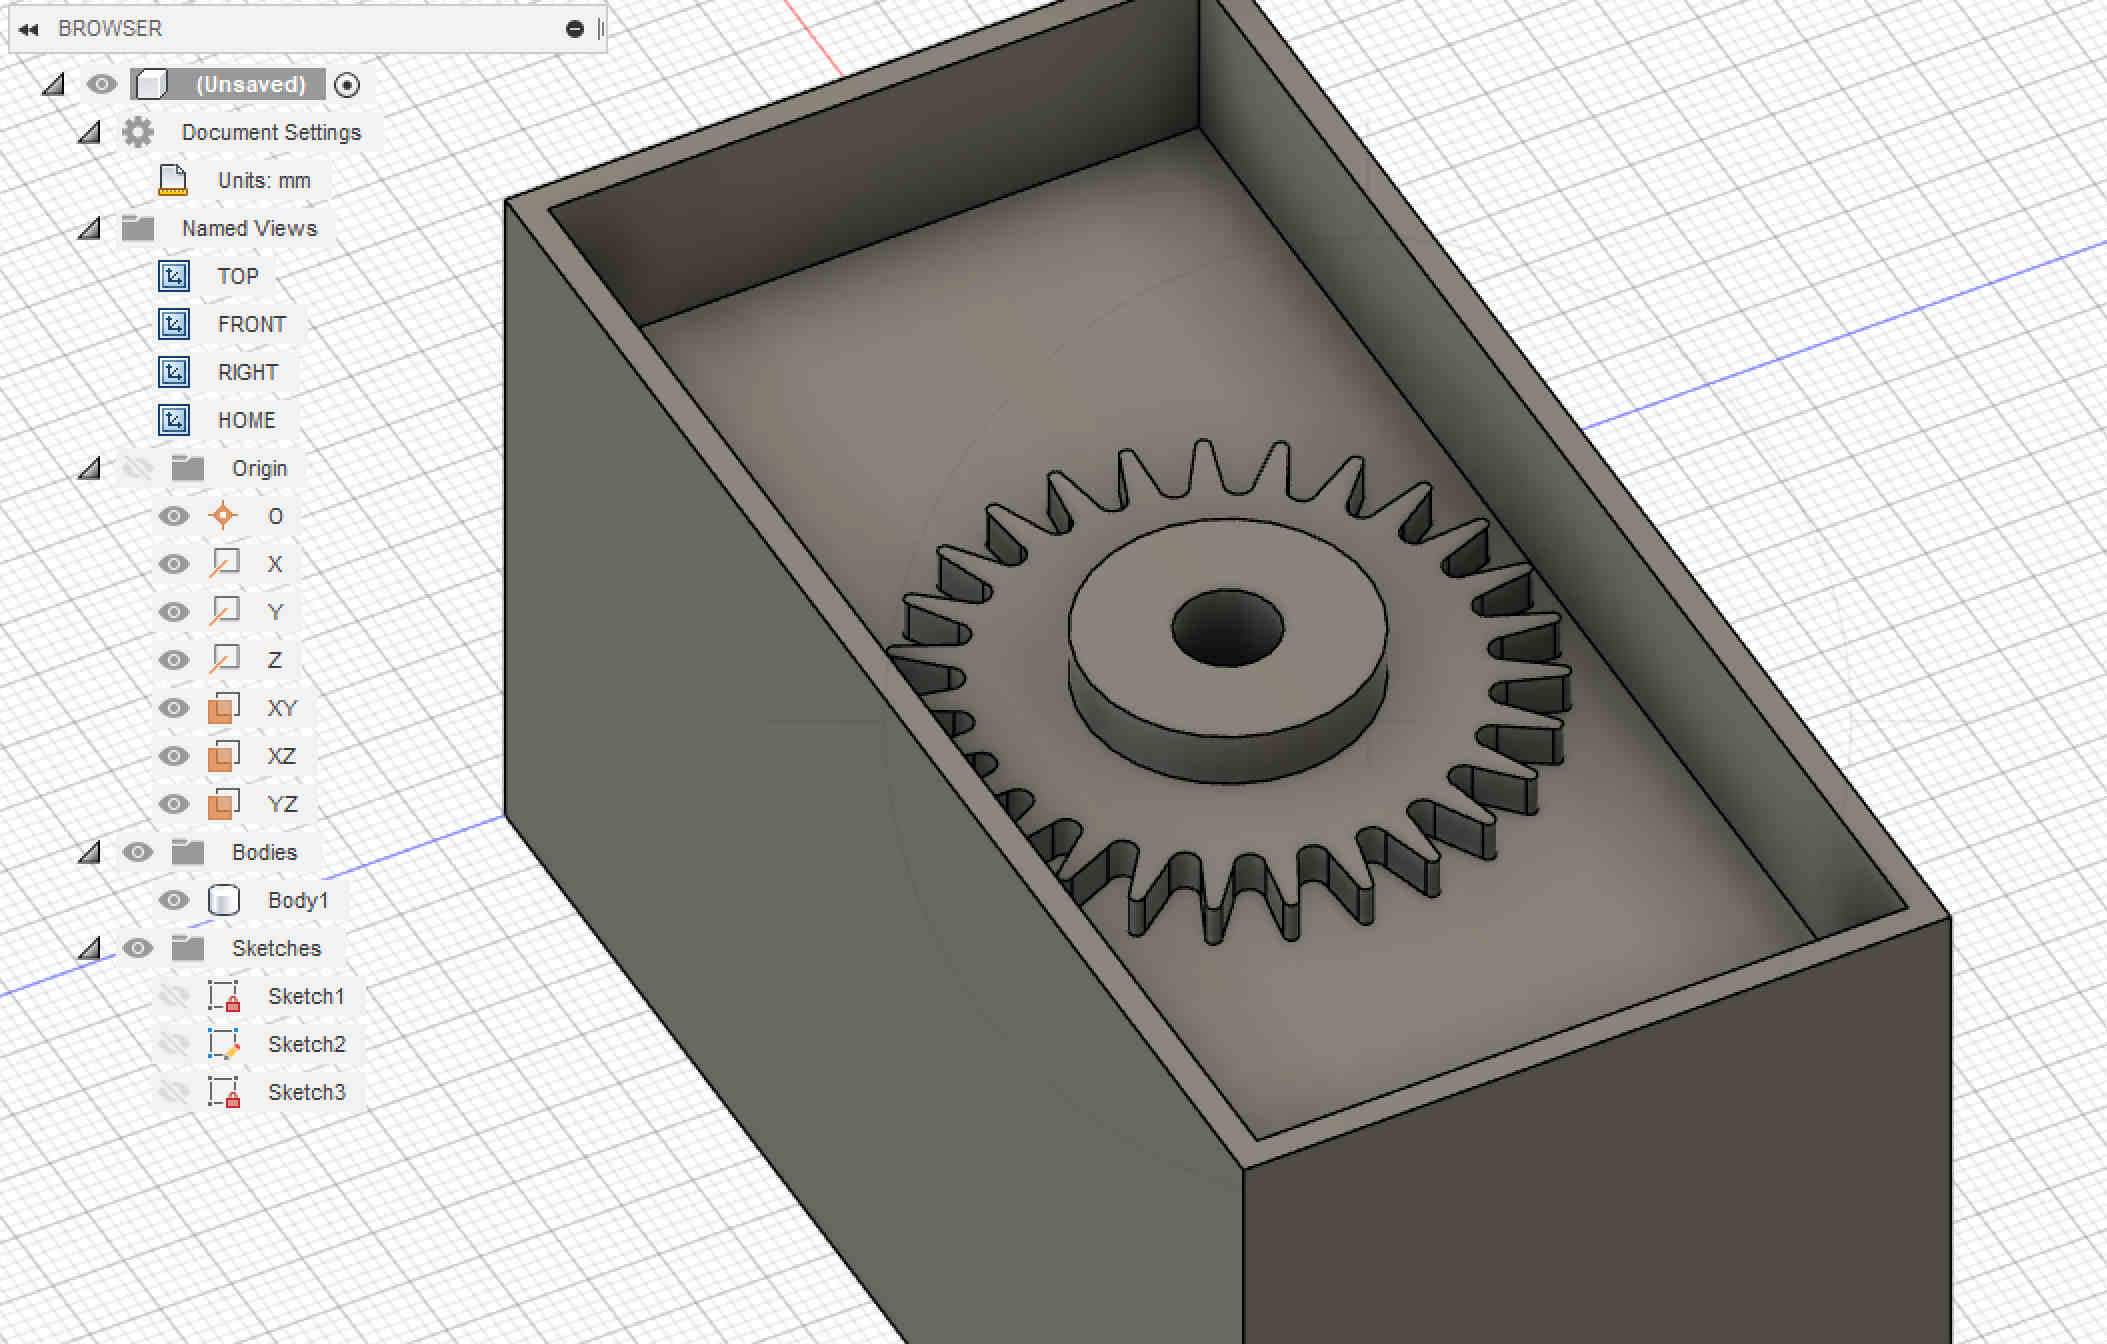Select the origin point O icon

(x=223, y=516)
